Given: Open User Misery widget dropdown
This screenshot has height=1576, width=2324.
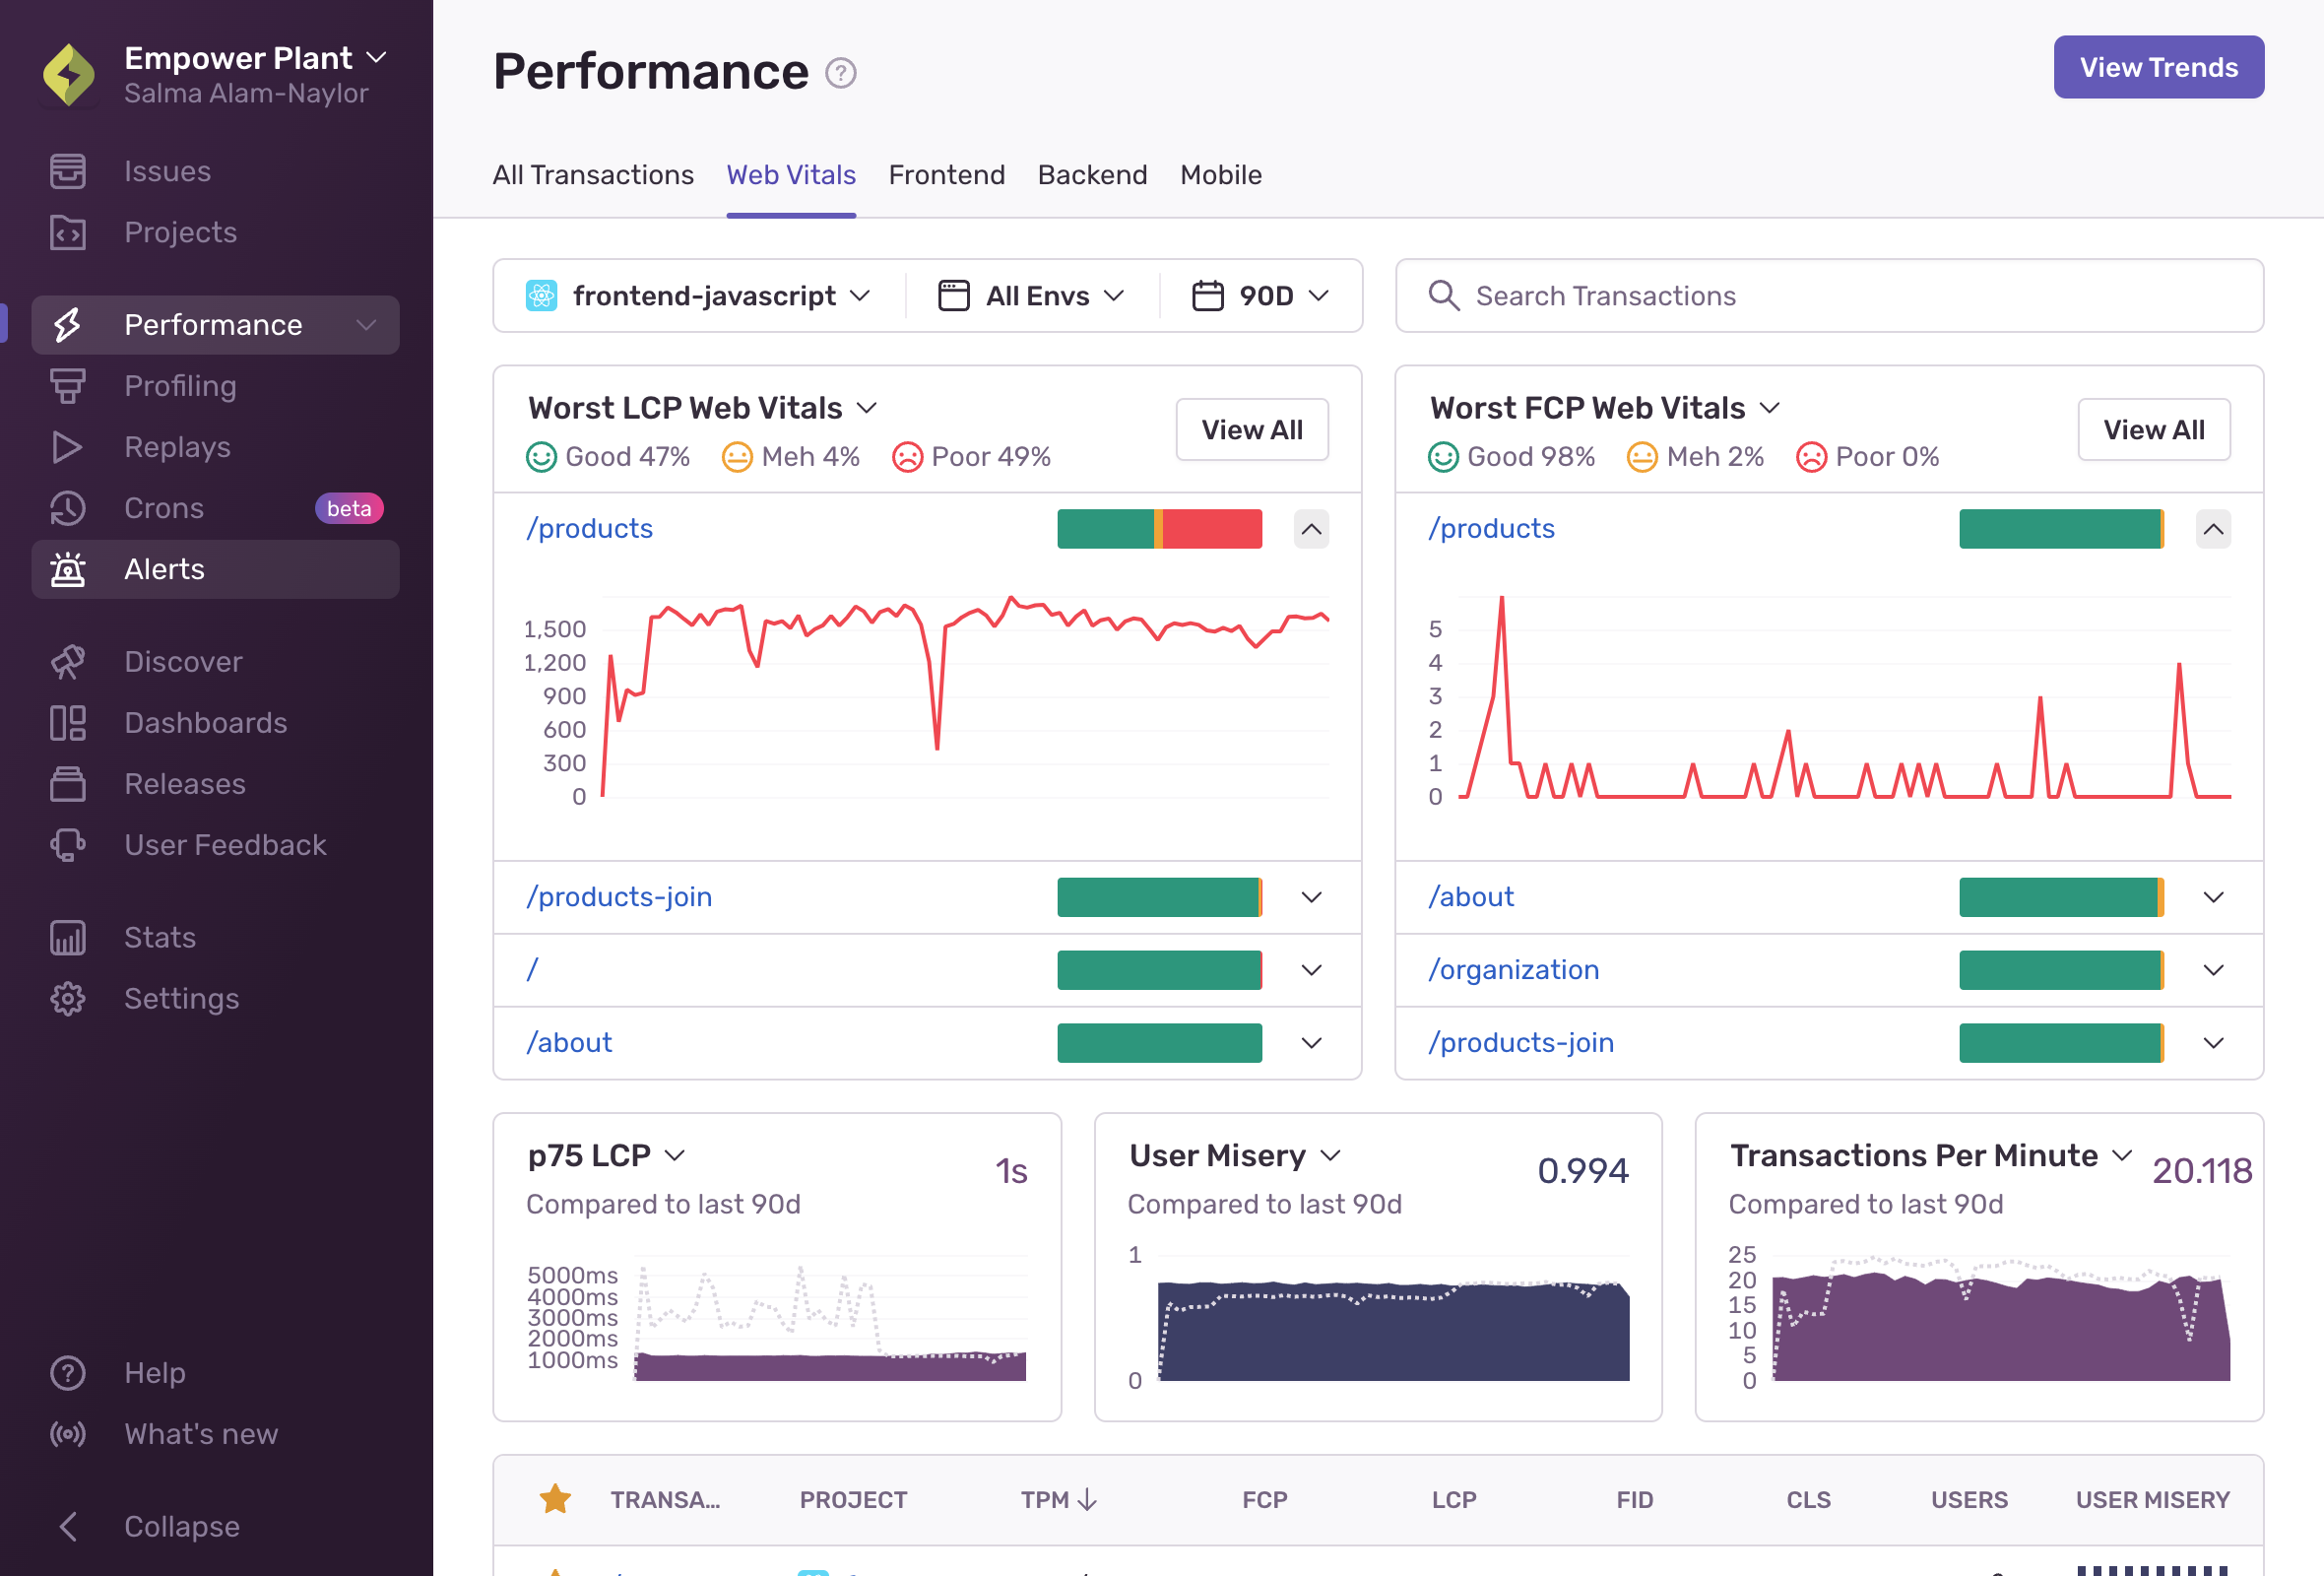Looking at the screenshot, I should 1234,1155.
